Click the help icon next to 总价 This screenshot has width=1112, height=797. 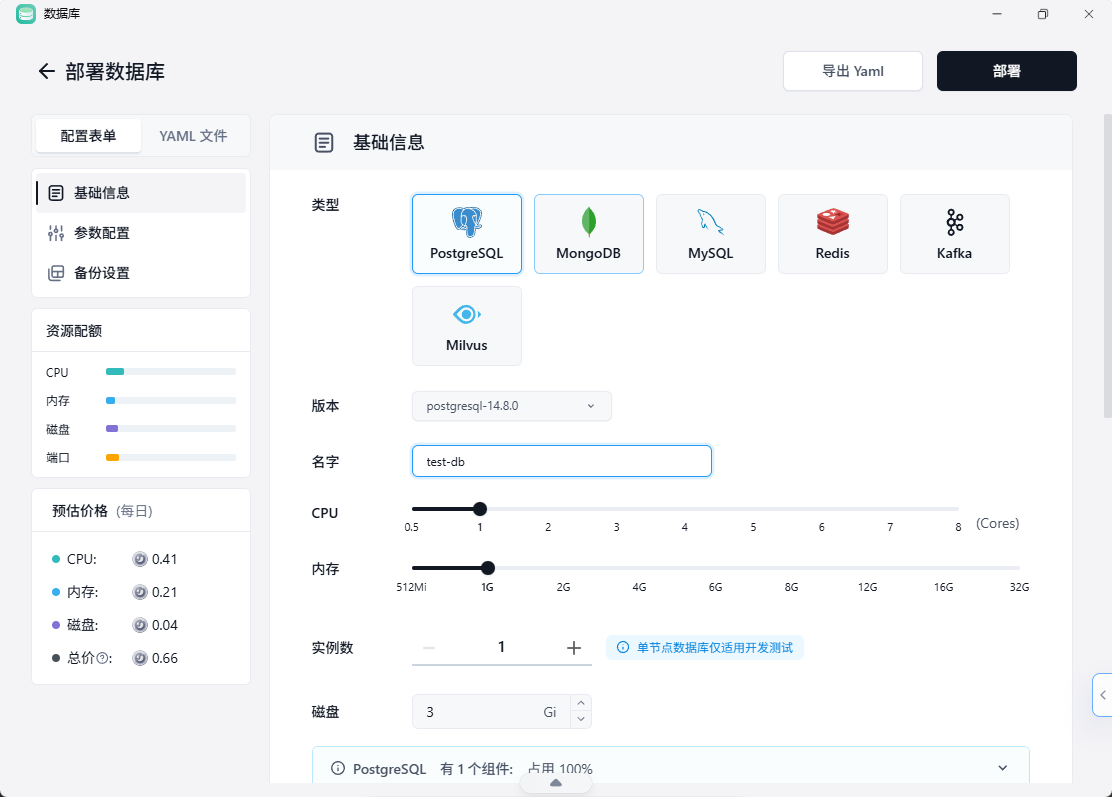(103, 658)
